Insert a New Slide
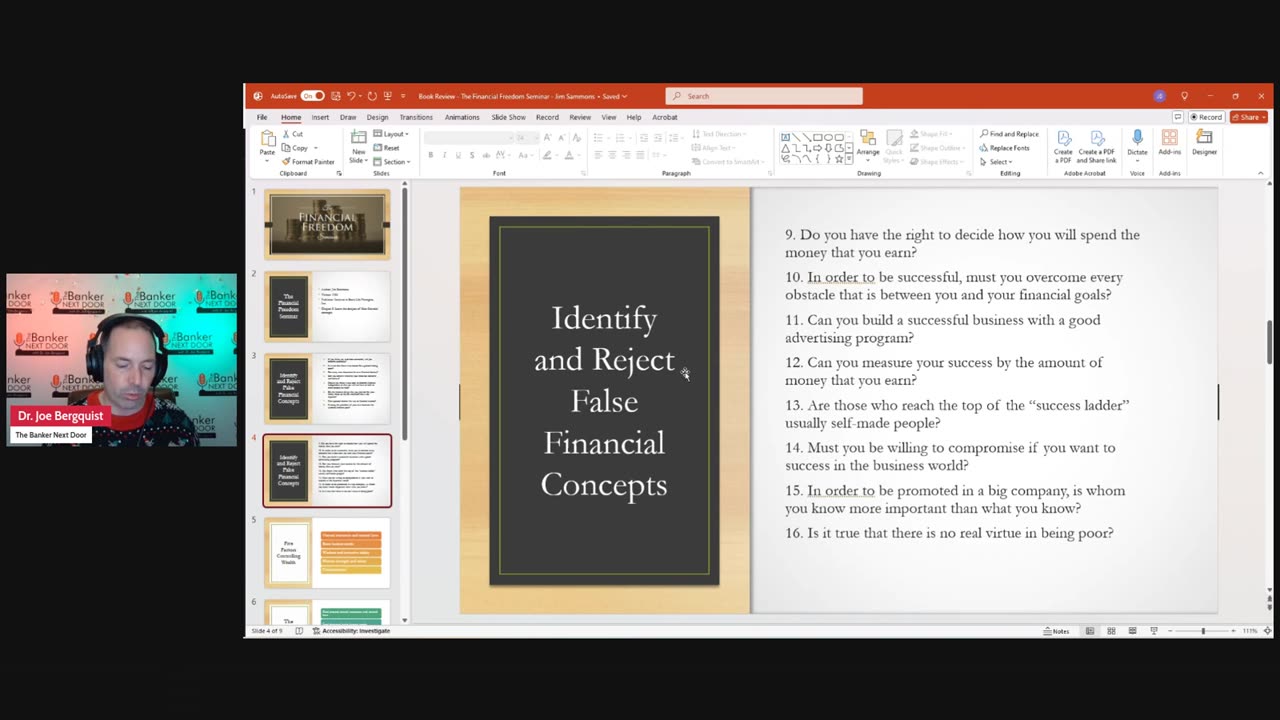 pyautogui.click(x=358, y=146)
